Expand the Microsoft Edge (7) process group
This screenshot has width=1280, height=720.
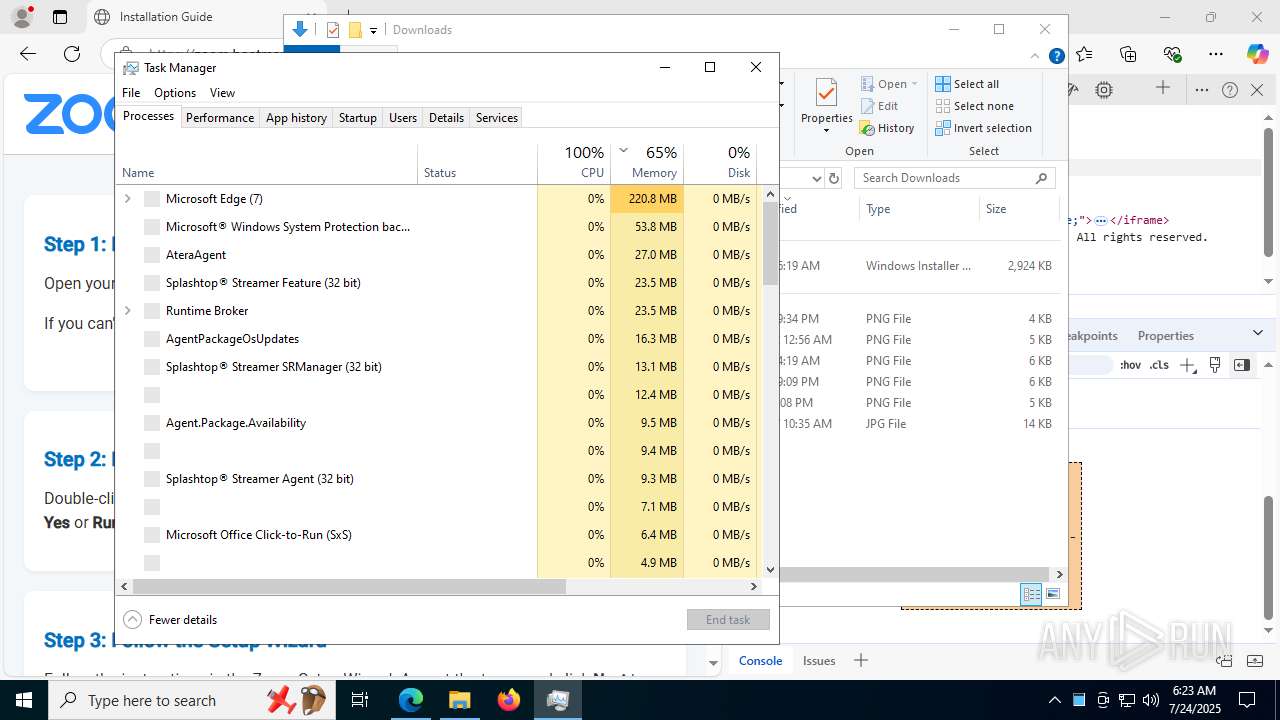pyautogui.click(x=127, y=199)
